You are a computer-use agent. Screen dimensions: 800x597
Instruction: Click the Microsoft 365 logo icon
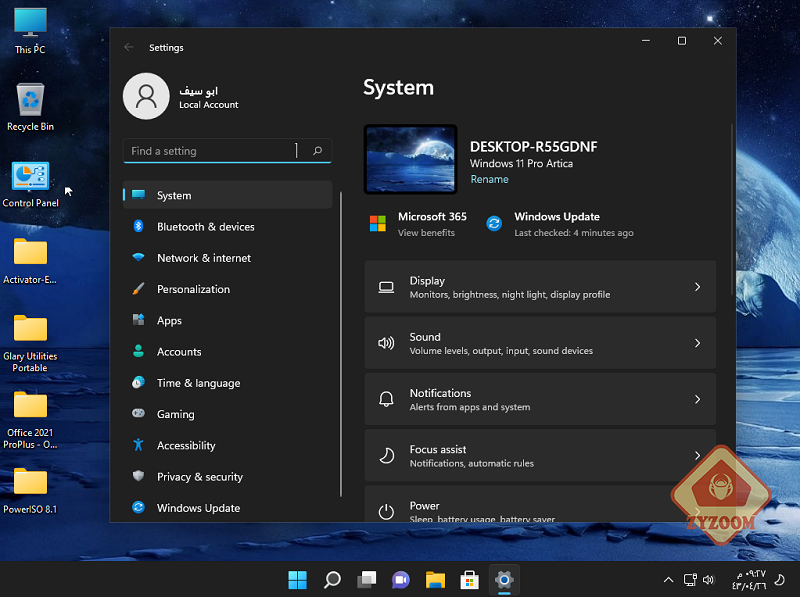click(378, 223)
